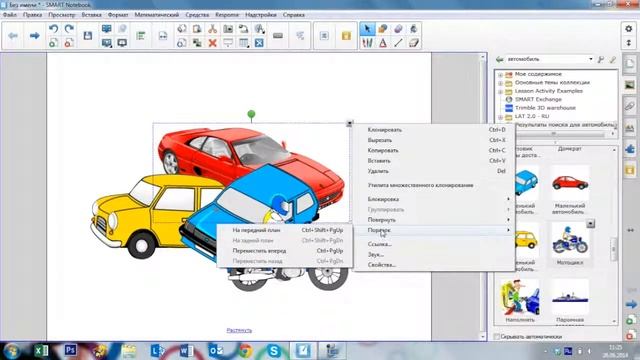Type in the 'автомобиль' gallery search field

point(546,60)
